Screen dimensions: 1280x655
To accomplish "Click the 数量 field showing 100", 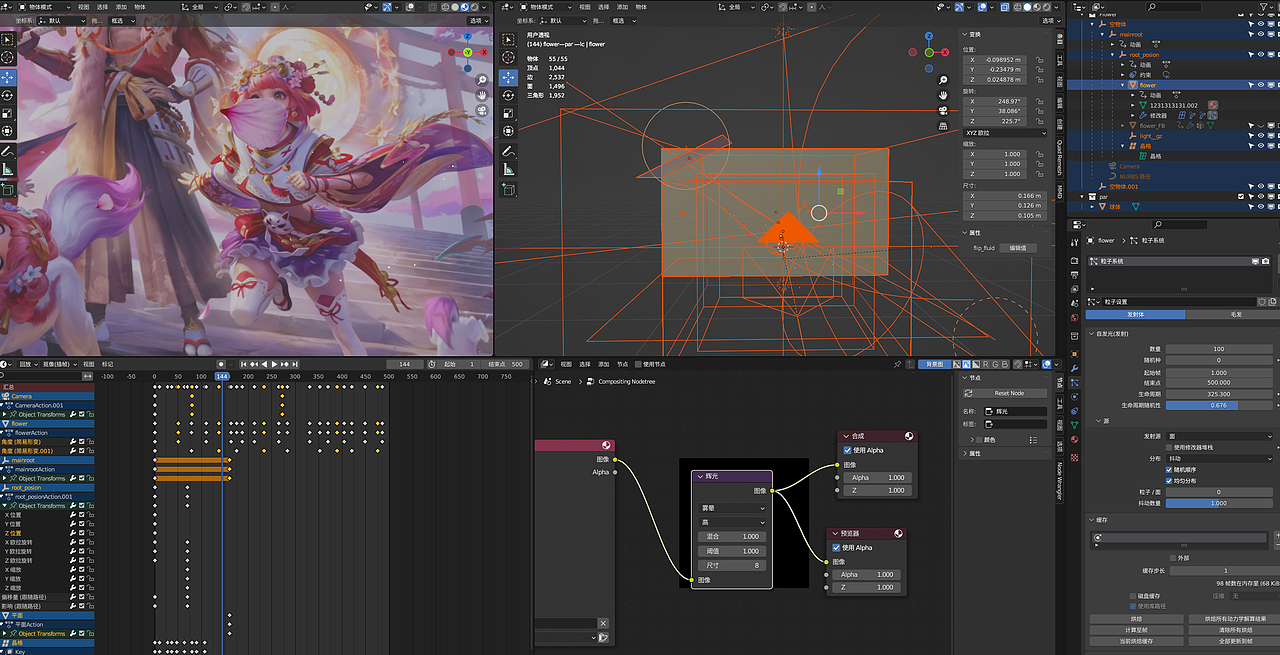I will (x=1220, y=349).
